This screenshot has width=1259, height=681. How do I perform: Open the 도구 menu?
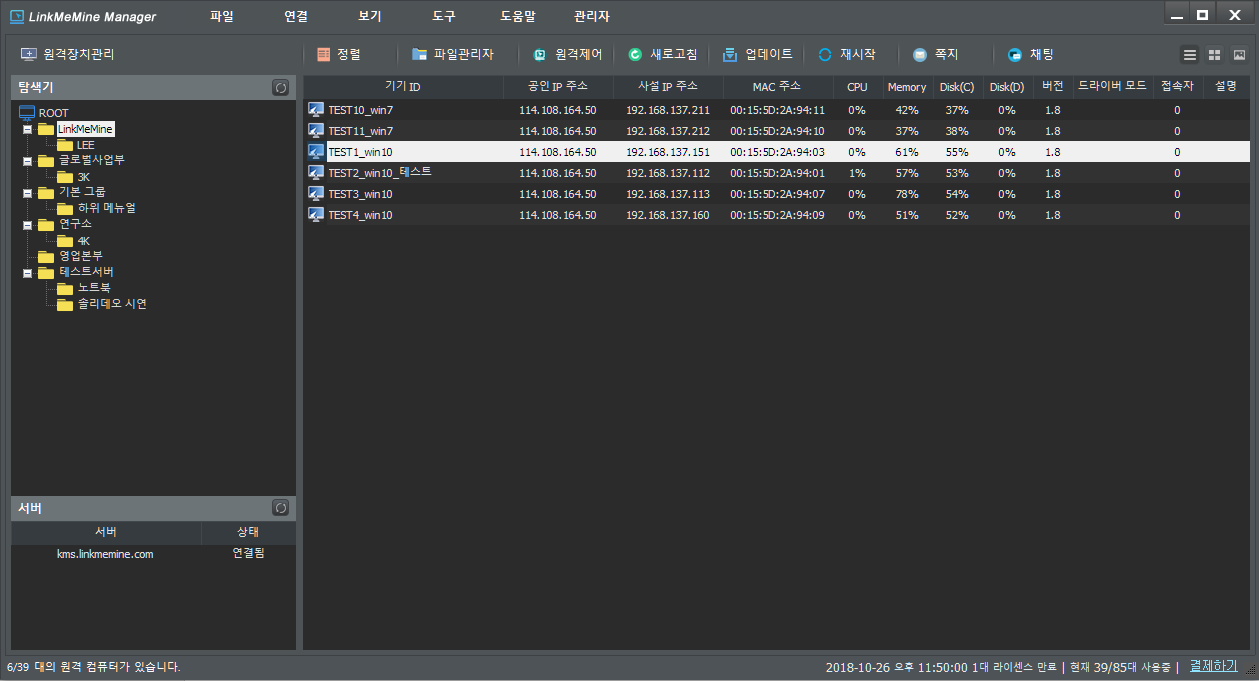(444, 16)
